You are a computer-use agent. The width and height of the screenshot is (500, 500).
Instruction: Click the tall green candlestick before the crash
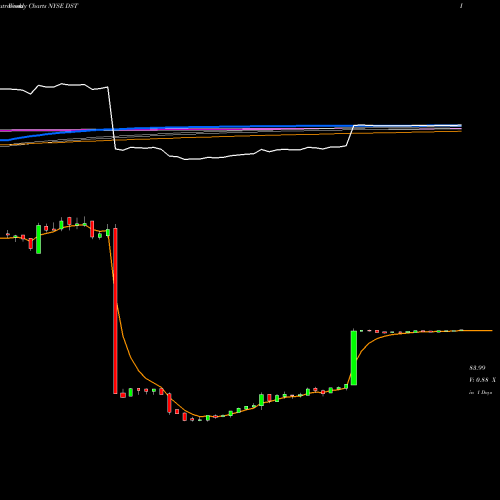click(38, 239)
